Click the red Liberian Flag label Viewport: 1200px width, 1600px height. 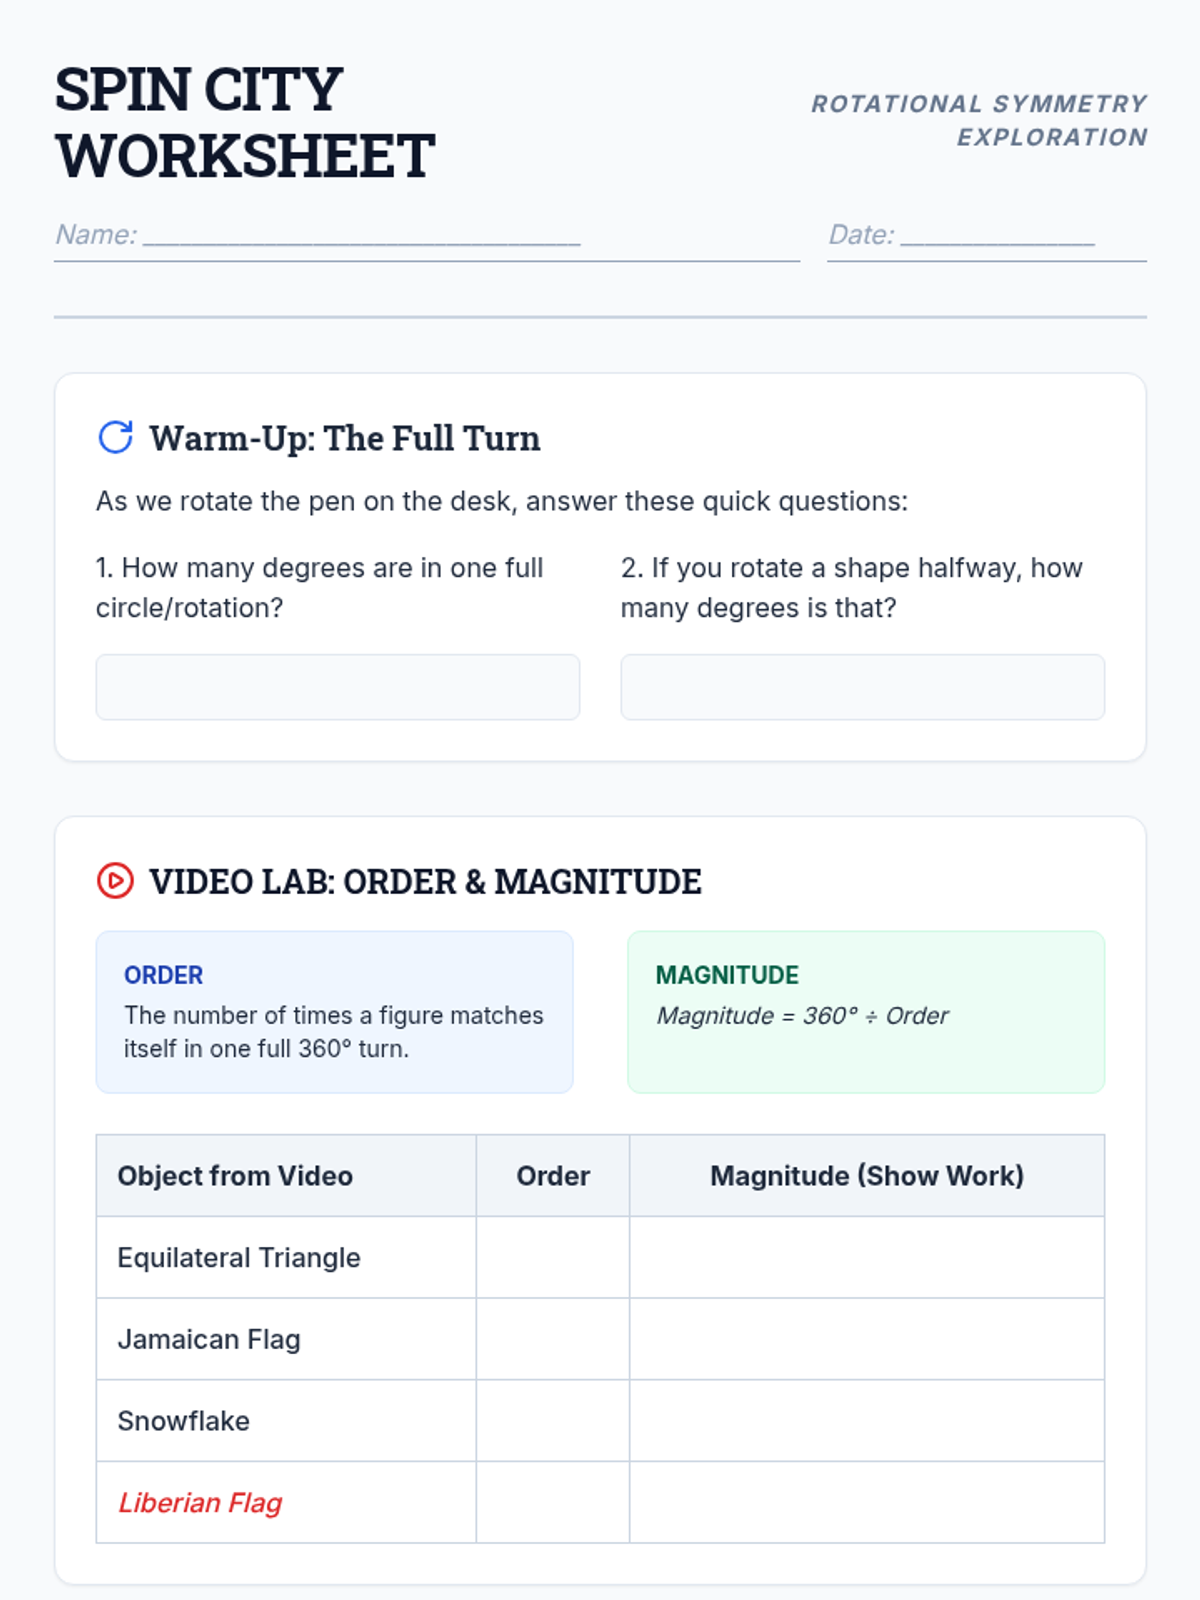point(200,1502)
